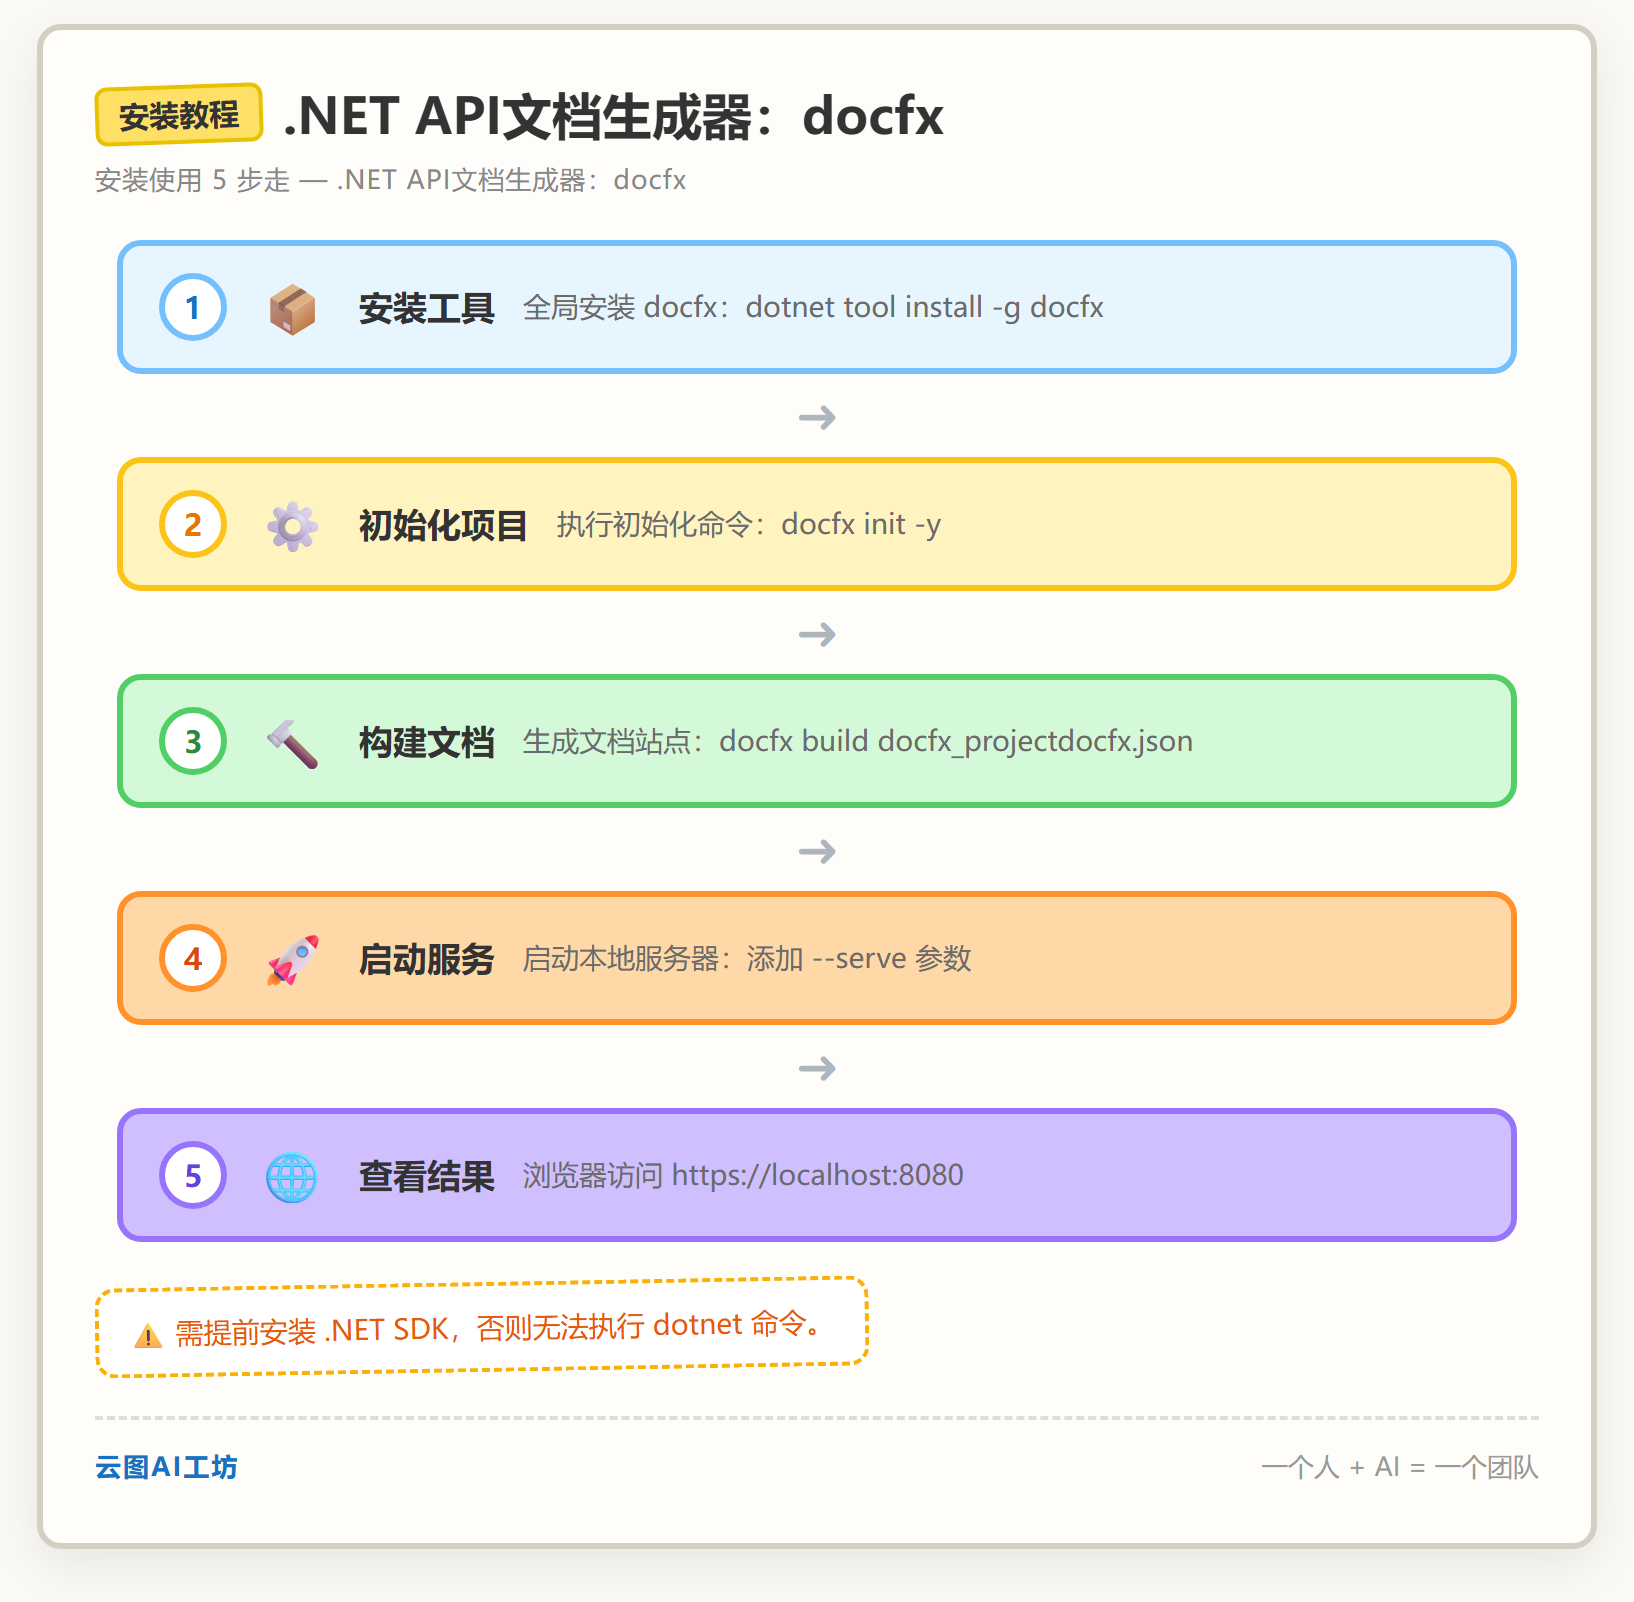Click the 云图AI工坊 brand label
Screen dimensions: 1634x1602
[x=166, y=1467]
